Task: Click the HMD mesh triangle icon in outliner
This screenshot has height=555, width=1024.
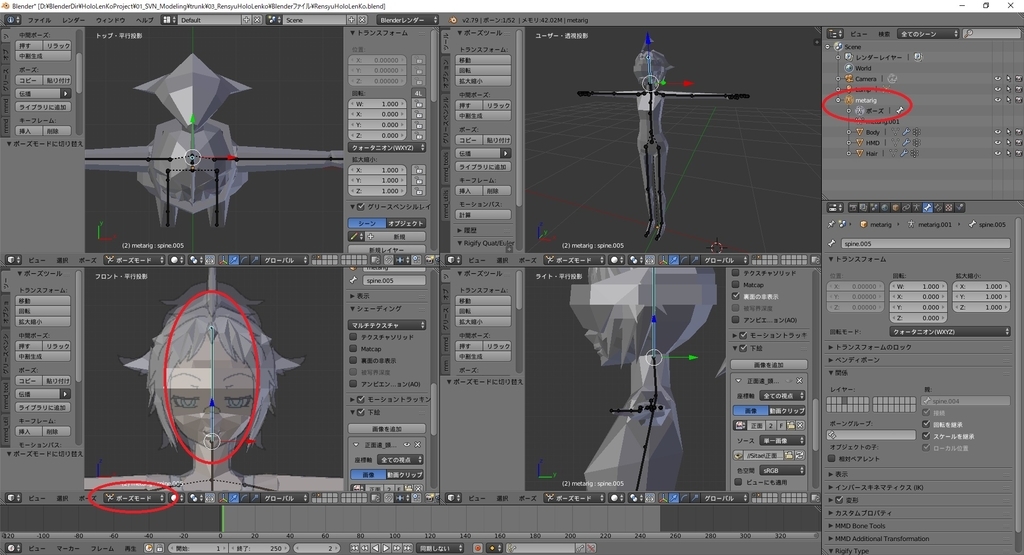Action: click(859, 142)
